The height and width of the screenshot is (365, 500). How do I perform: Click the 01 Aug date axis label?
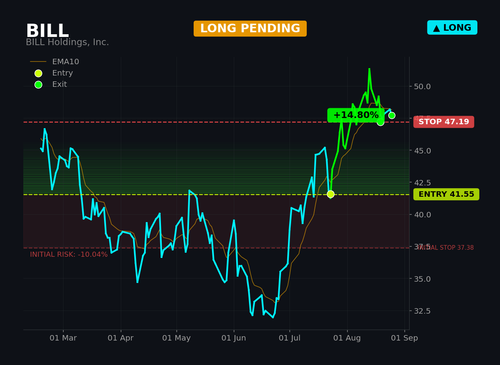pyautogui.click(x=347, y=338)
